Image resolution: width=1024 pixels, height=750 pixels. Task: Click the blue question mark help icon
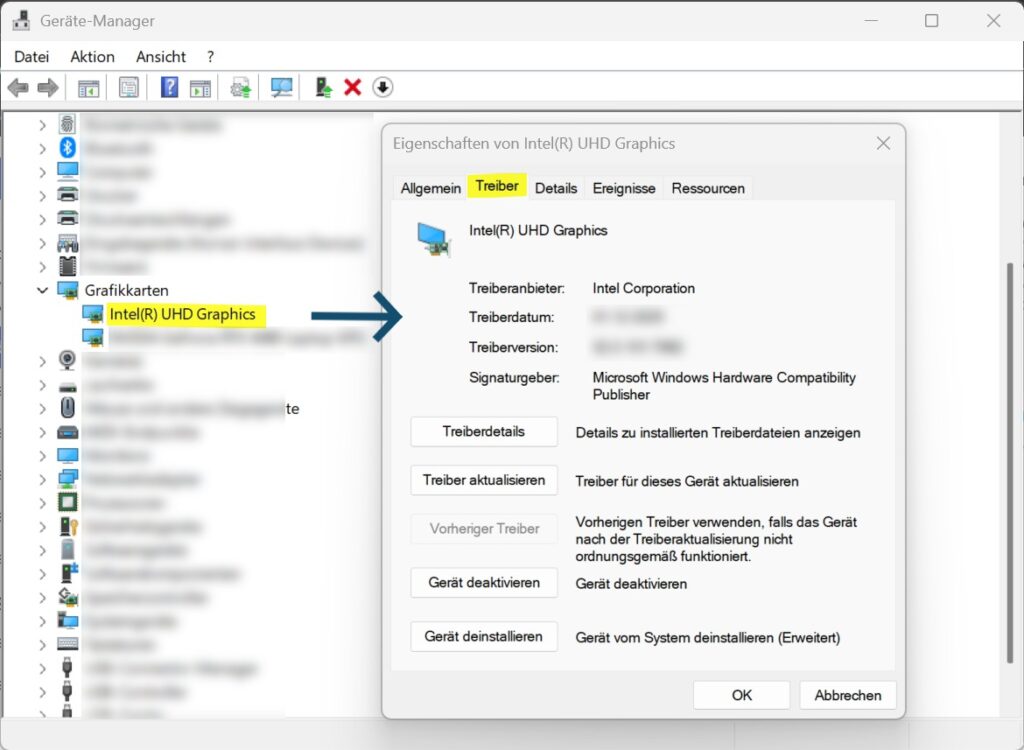pos(169,87)
